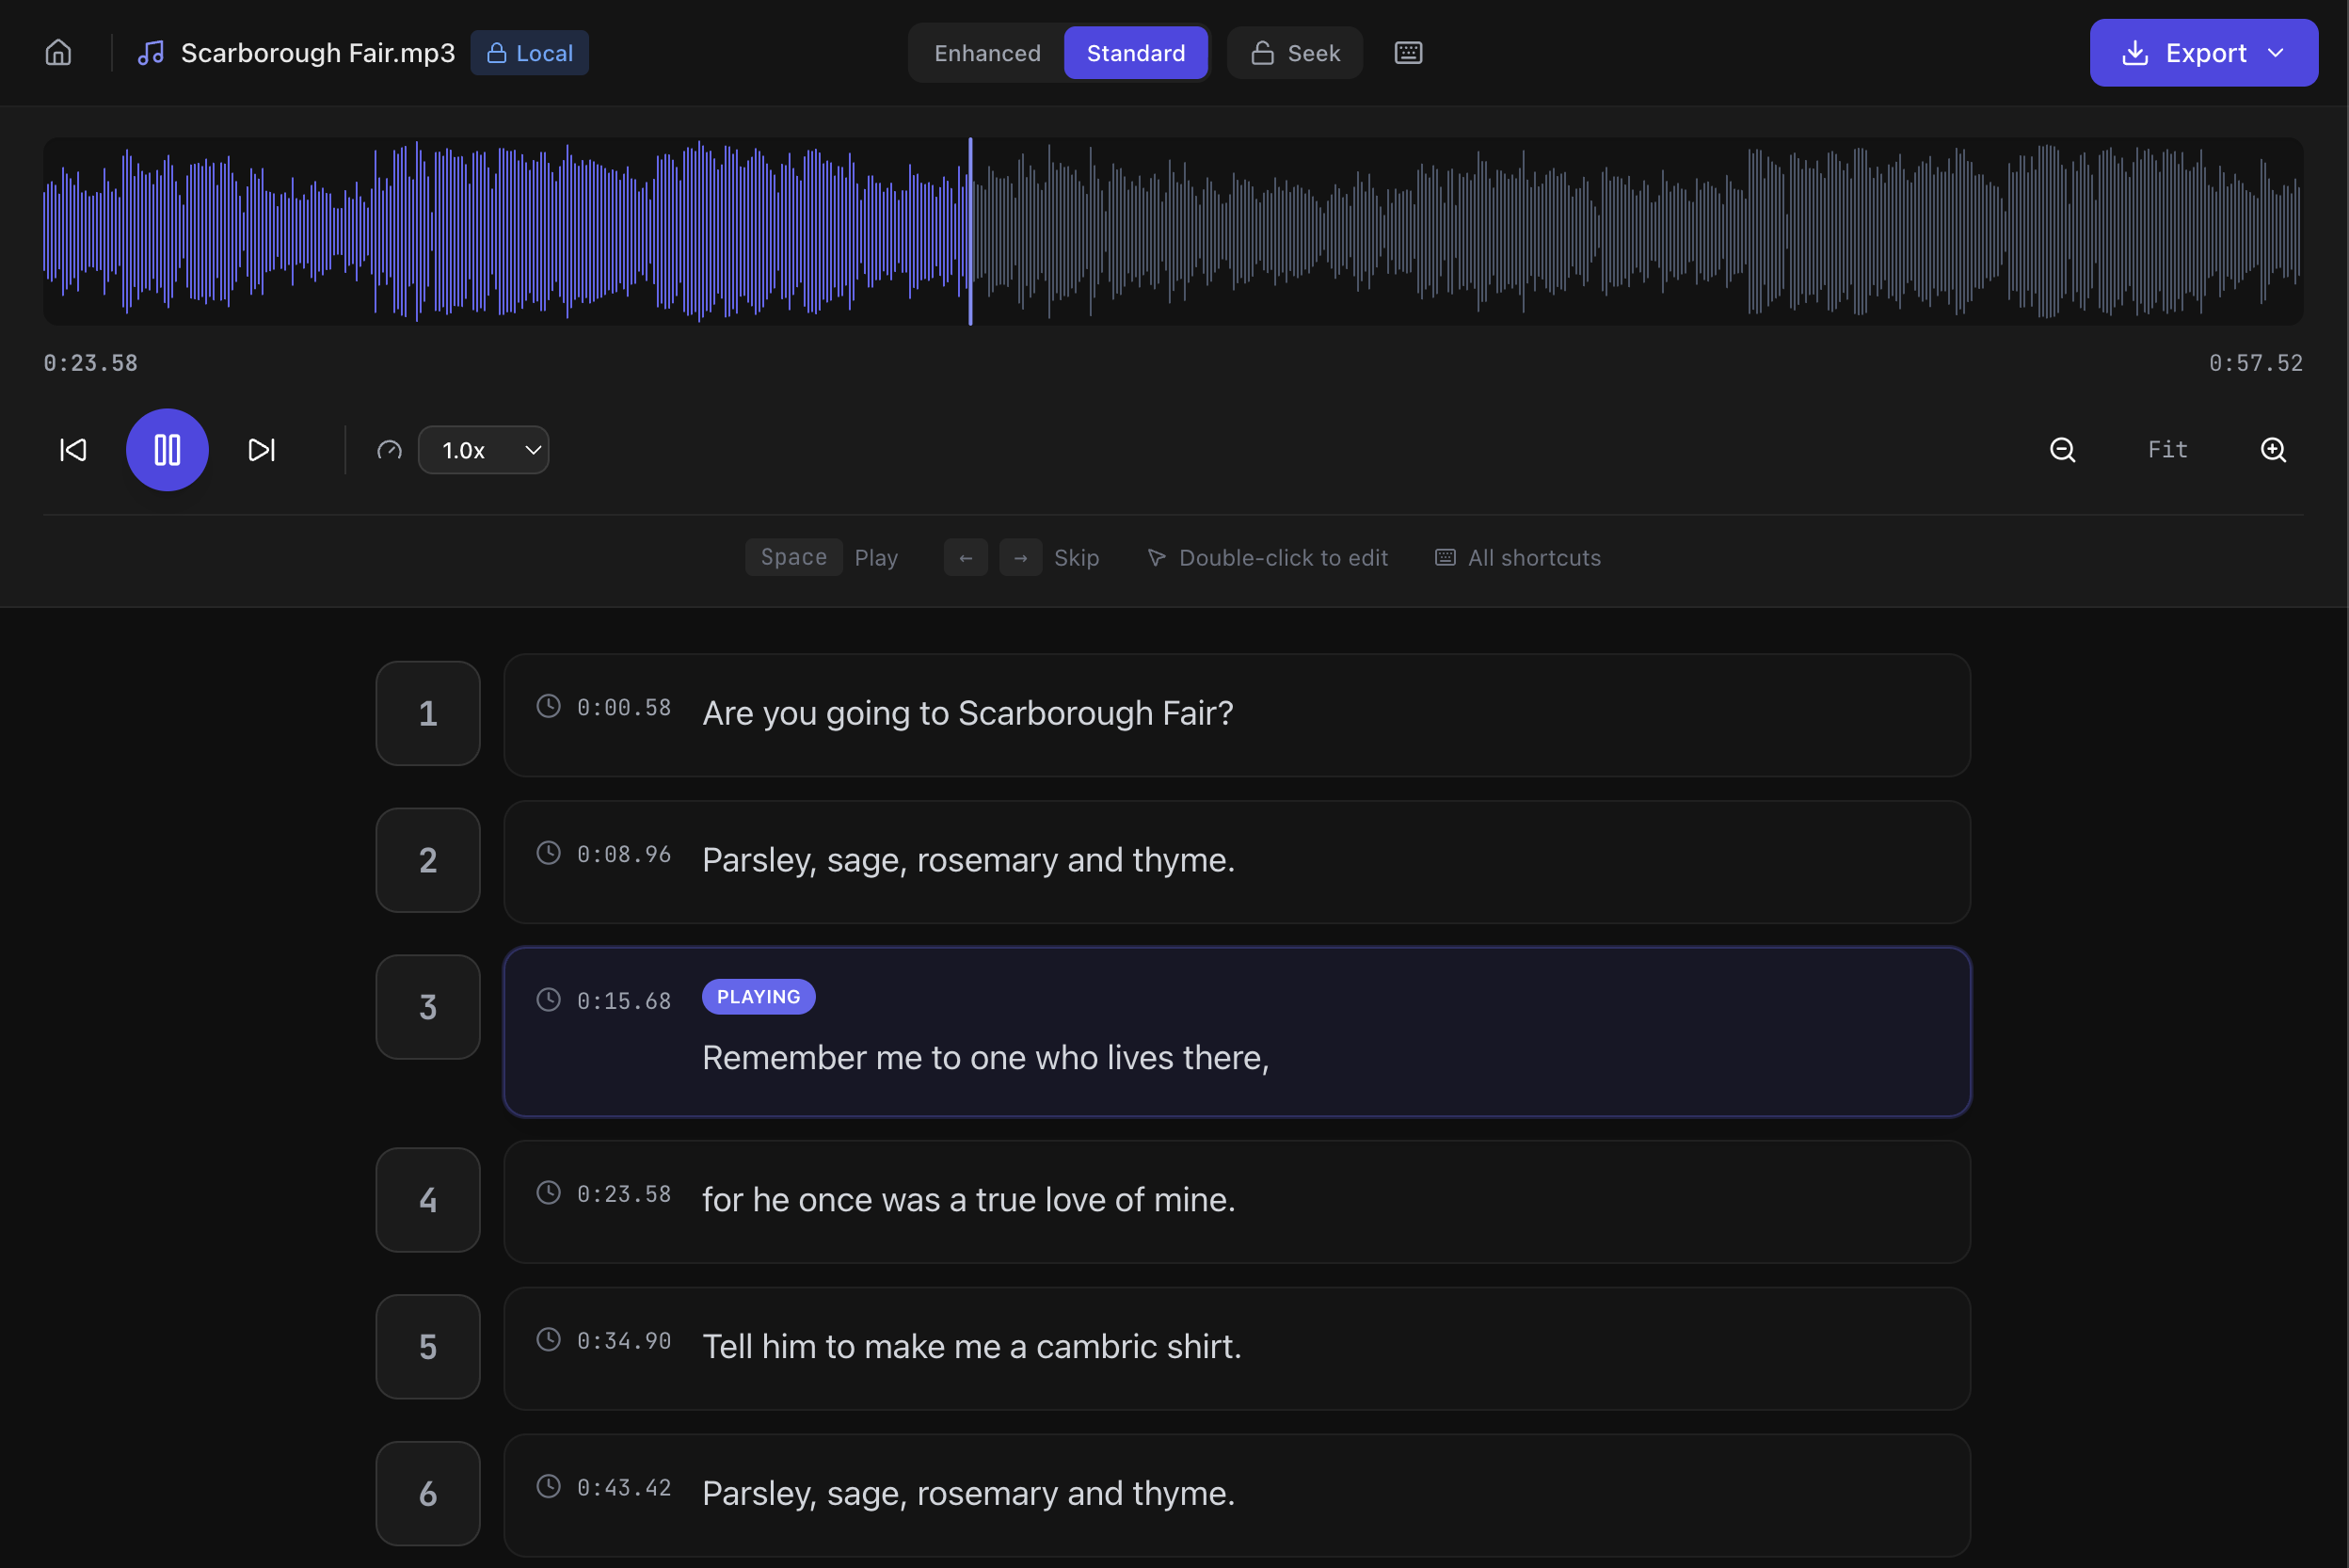Image resolution: width=2349 pixels, height=1568 pixels.
Task: Pause playback with the round button
Action: (x=167, y=450)
